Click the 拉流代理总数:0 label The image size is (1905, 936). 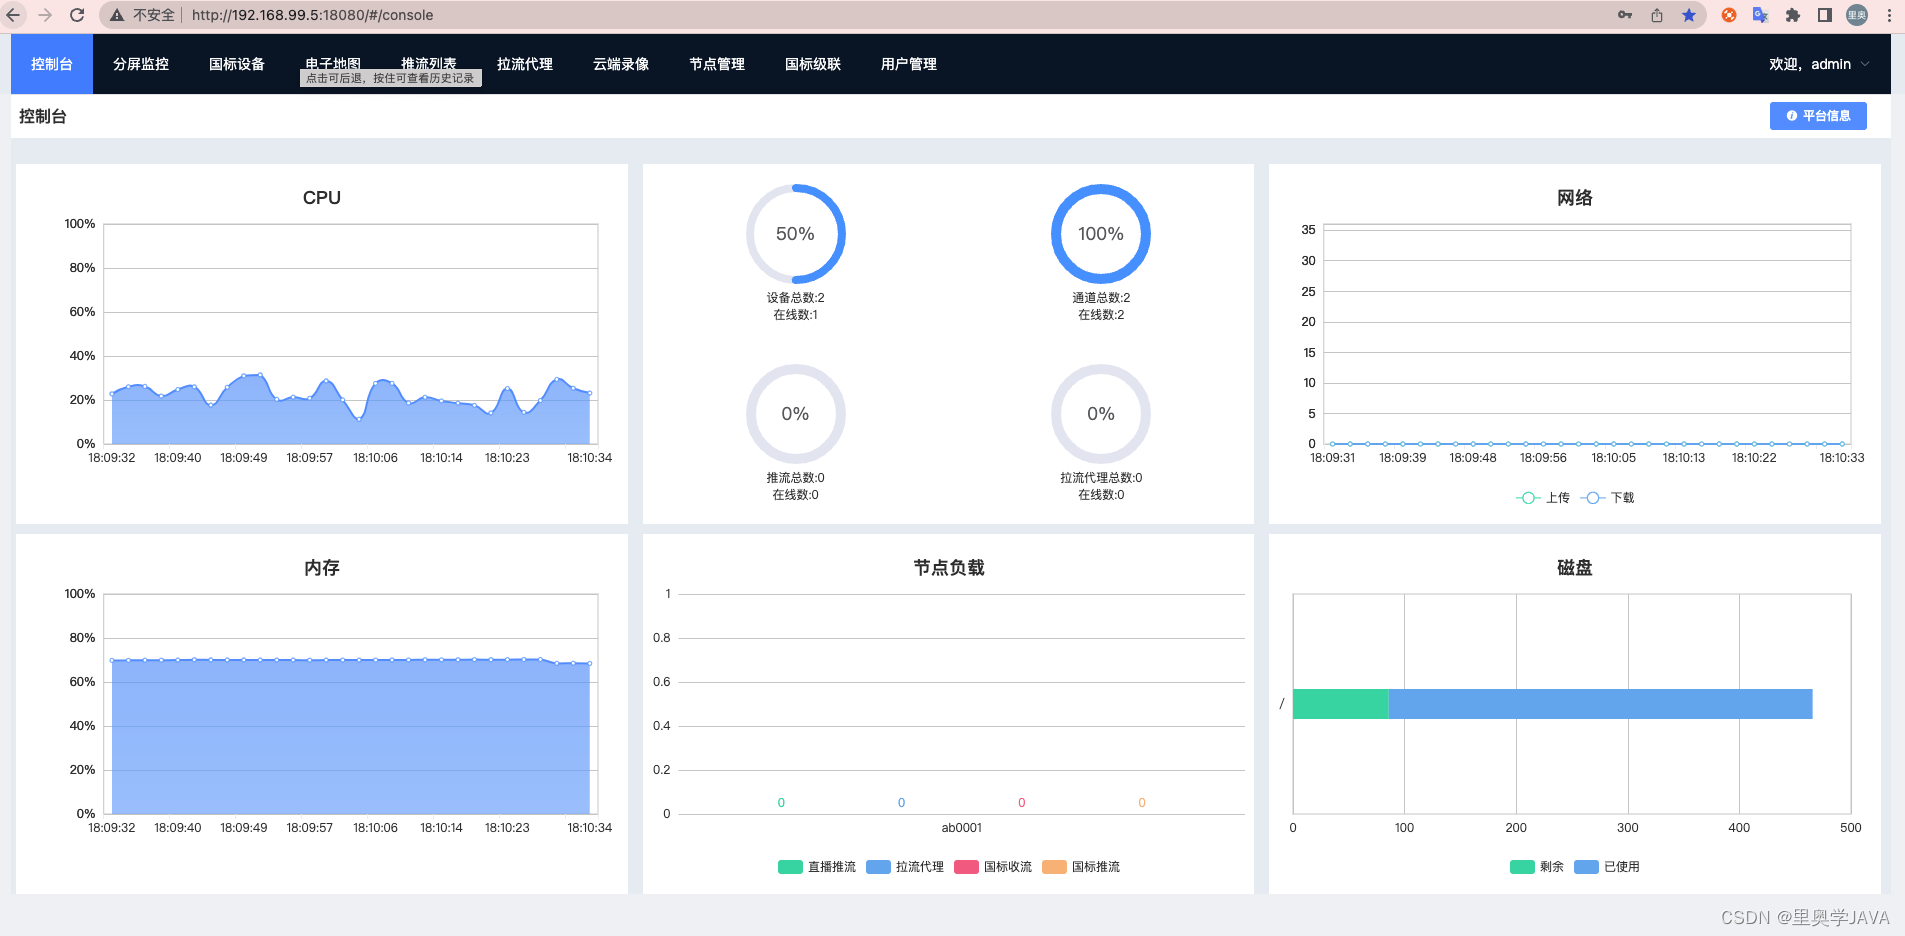[x=1101, y=478]
